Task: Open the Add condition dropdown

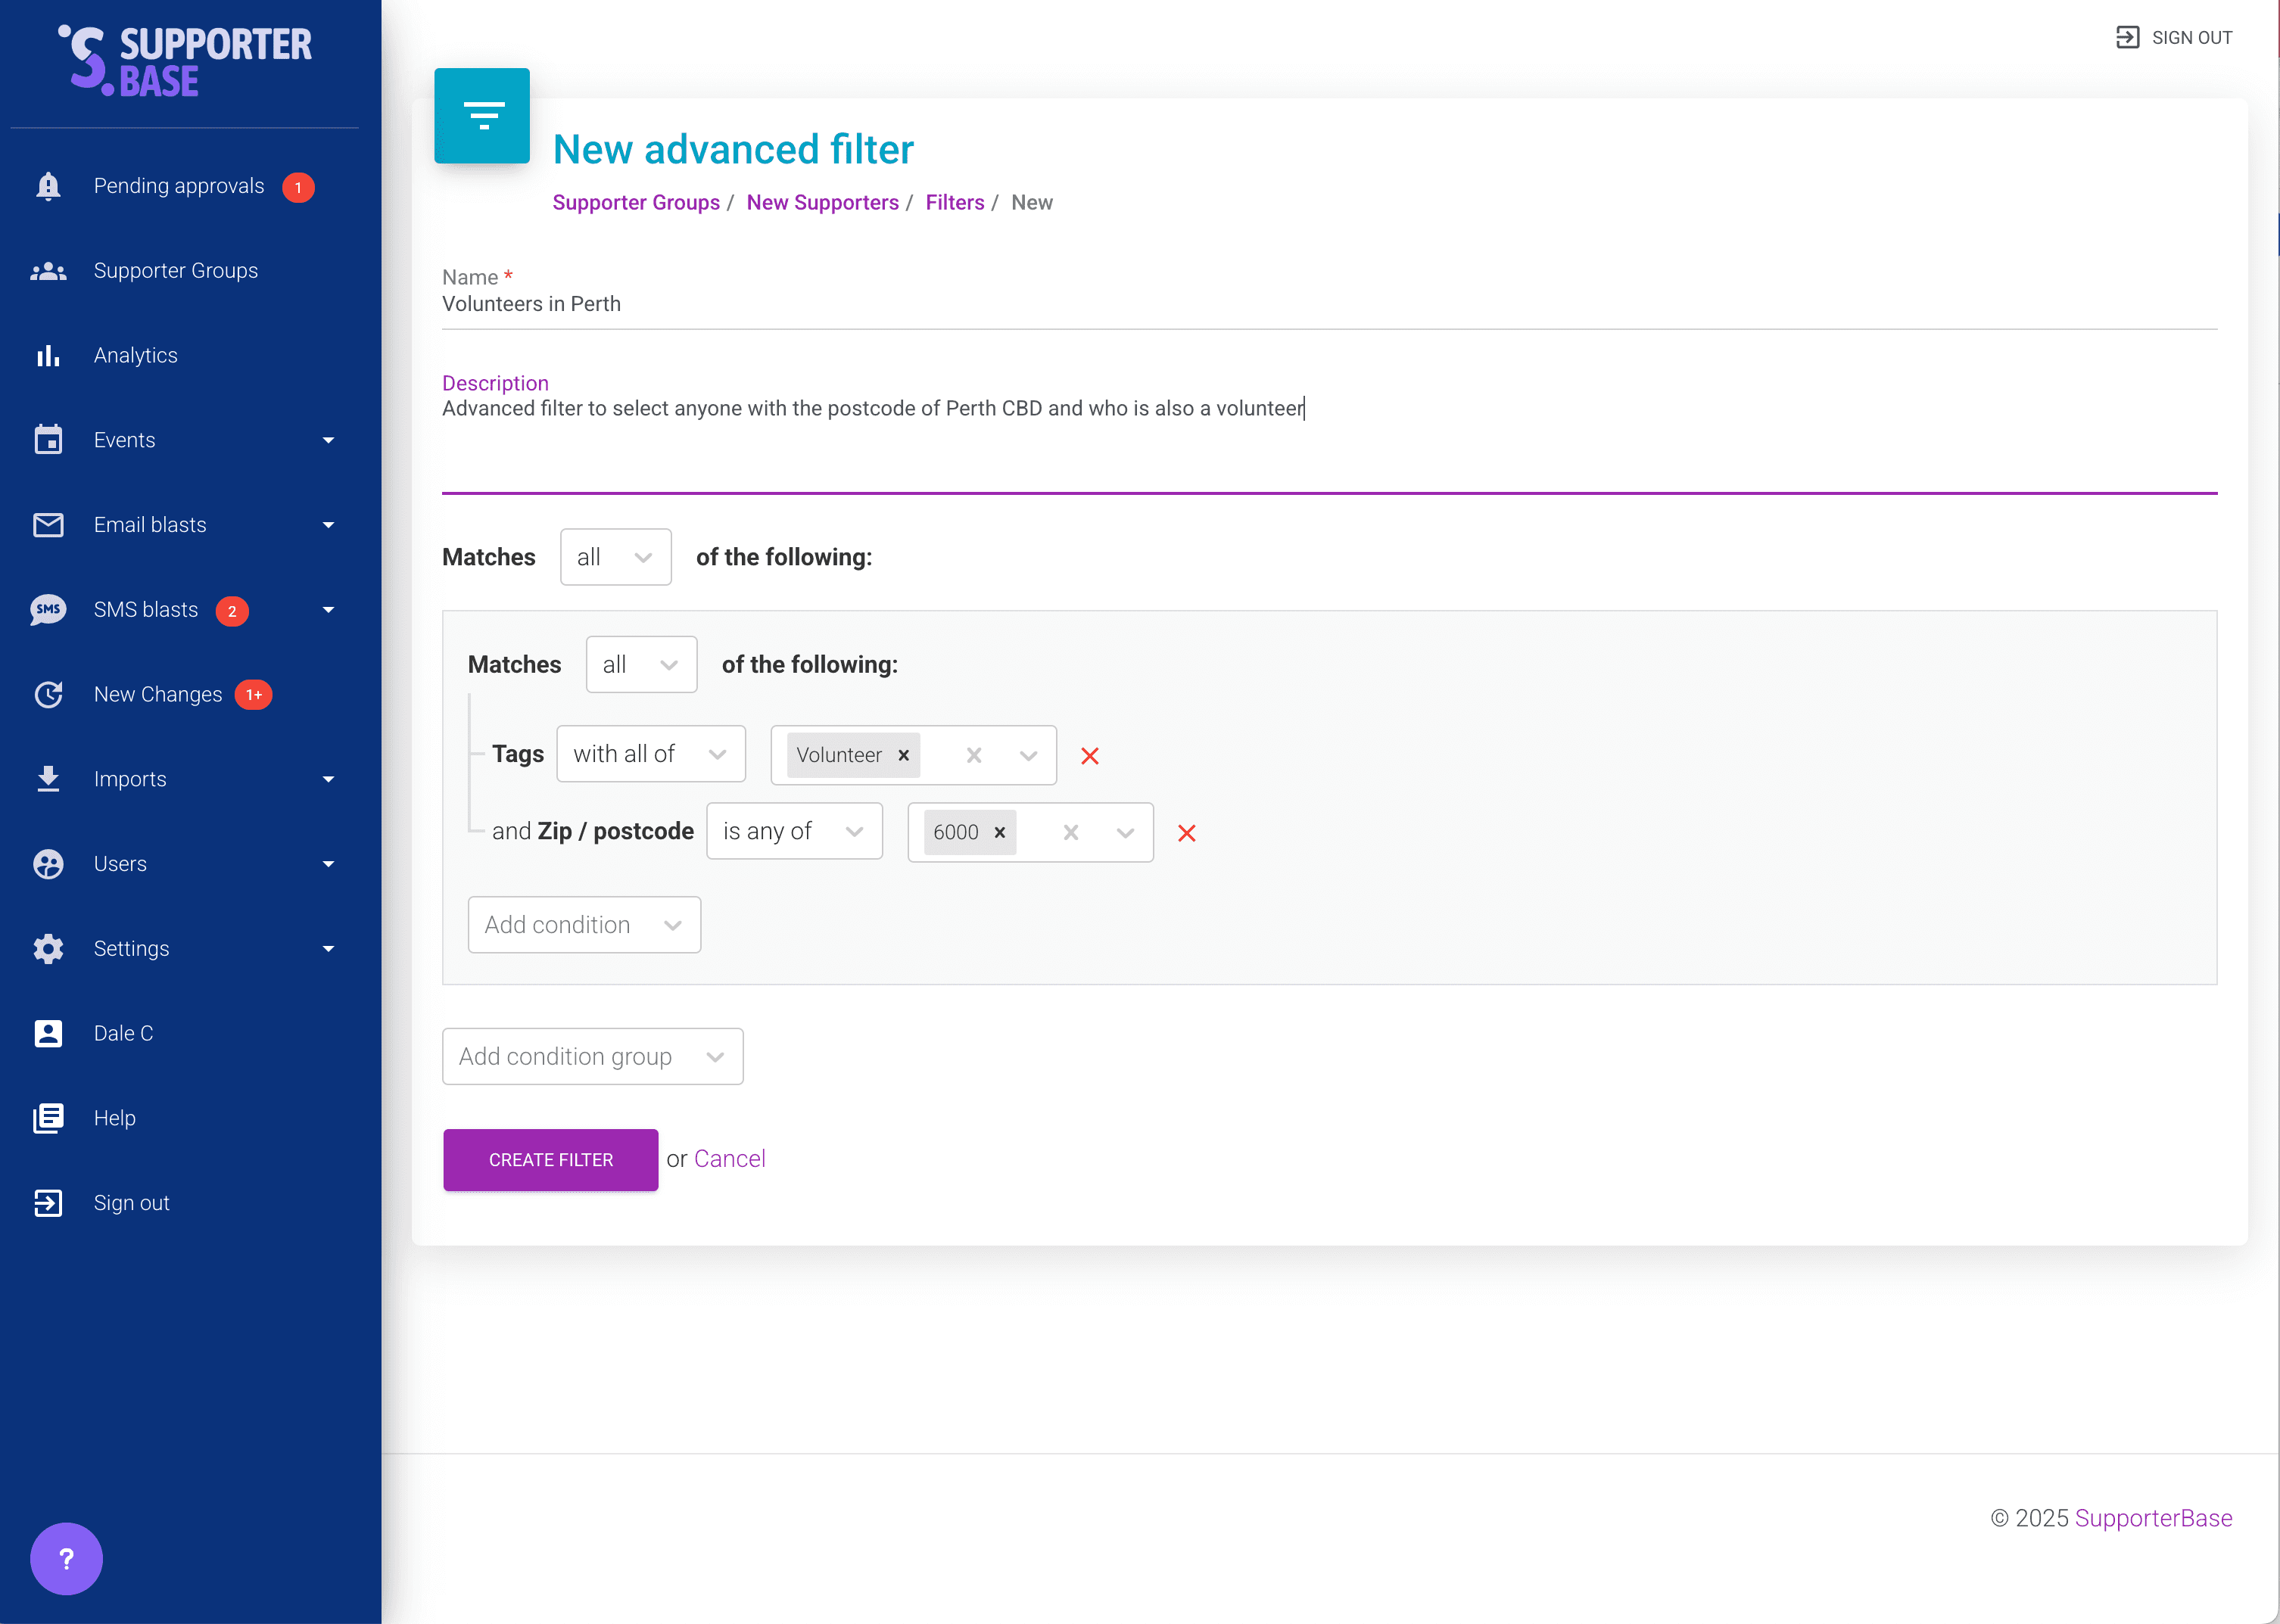Action: coord(584,925)
